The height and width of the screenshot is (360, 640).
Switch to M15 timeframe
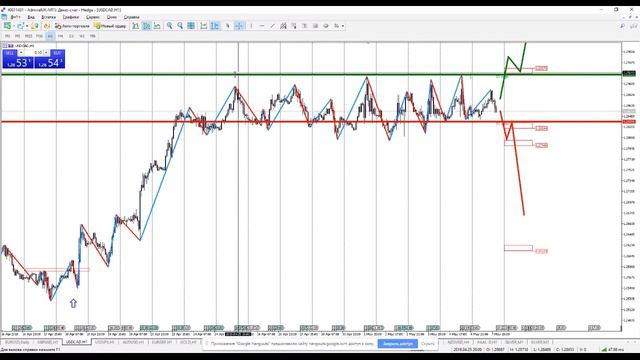click(x=28, y=36)
